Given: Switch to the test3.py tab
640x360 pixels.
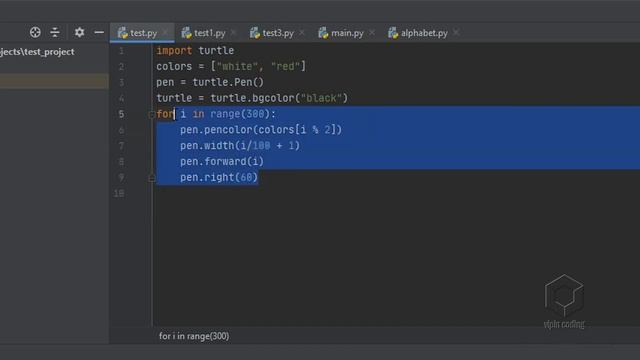Looking at the screenshot, I should [x=278, y=33].
